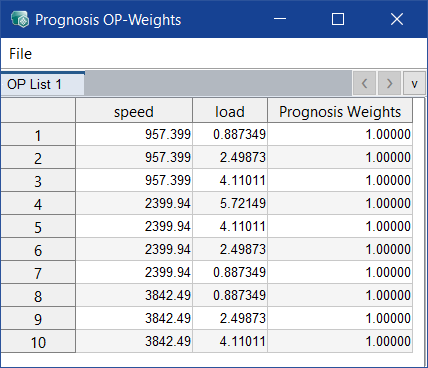This screenshot has height=368, width=428.
Task: Click the load cell in row 1
Action: pos(230,134)
